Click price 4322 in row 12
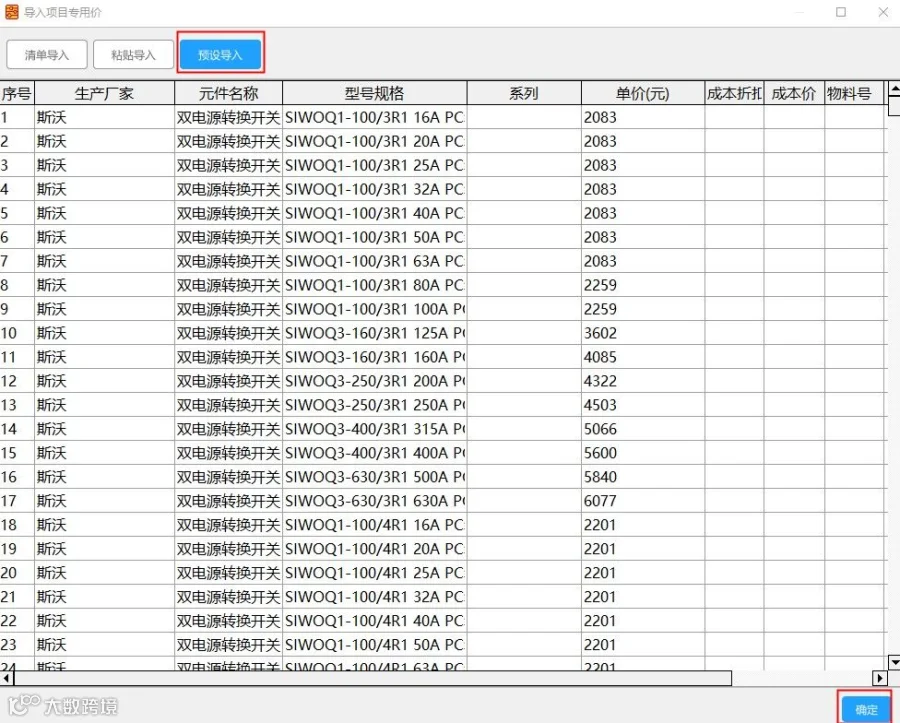Image resolution: width=900 pixels, height=723 pixels. 643,381
